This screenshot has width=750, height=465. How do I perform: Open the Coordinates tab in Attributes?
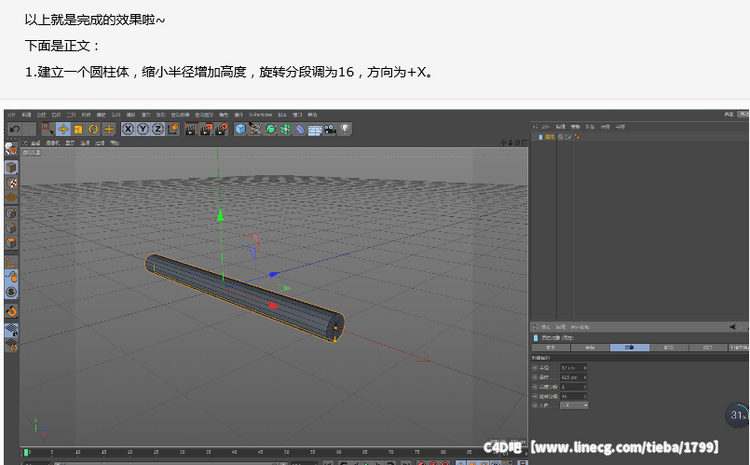[590, 348]
